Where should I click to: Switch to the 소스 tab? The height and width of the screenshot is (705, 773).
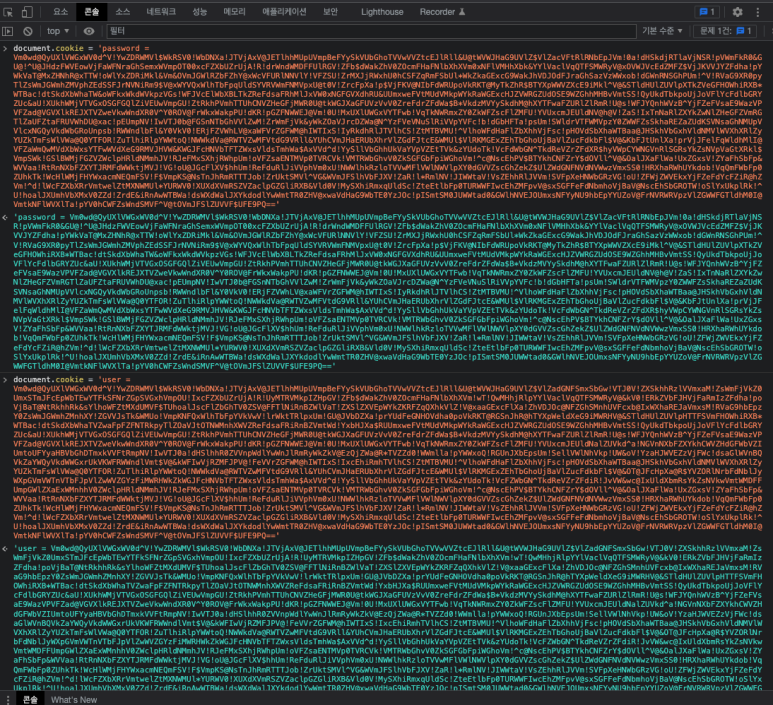tap(123, 12)
